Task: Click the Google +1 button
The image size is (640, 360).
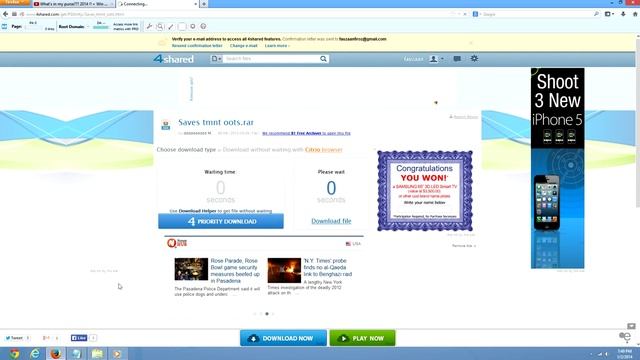Action: [x=47, y=338]
